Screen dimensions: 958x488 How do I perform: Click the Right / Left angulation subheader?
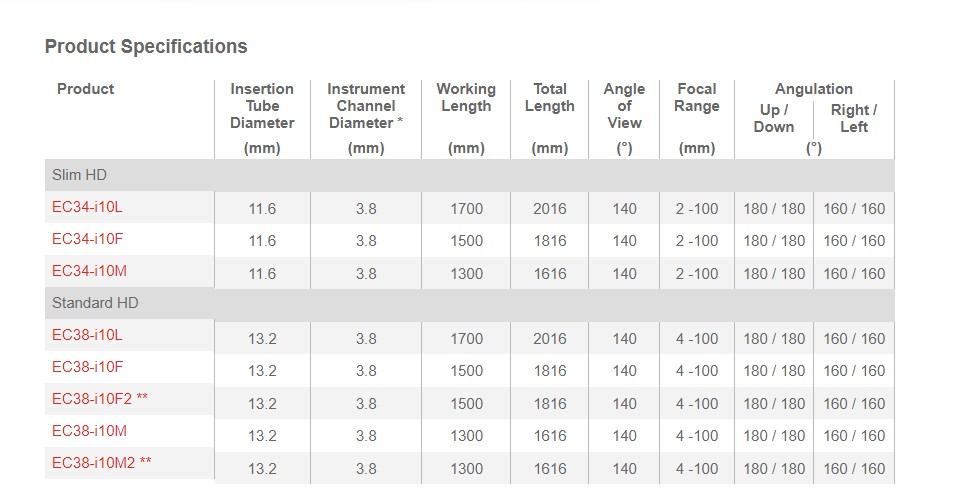854,118
